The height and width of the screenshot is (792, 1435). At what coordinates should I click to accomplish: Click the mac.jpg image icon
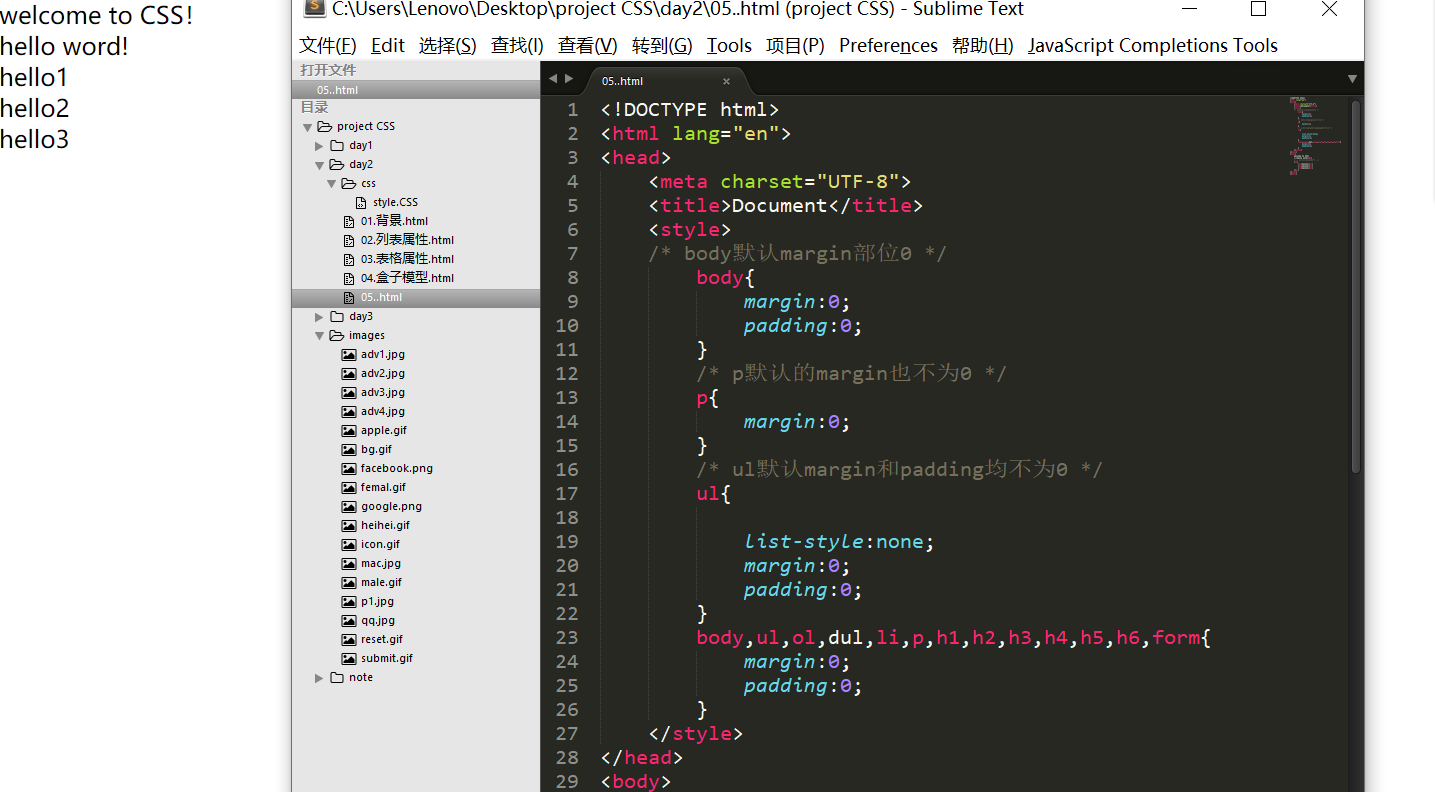[349, 564]
